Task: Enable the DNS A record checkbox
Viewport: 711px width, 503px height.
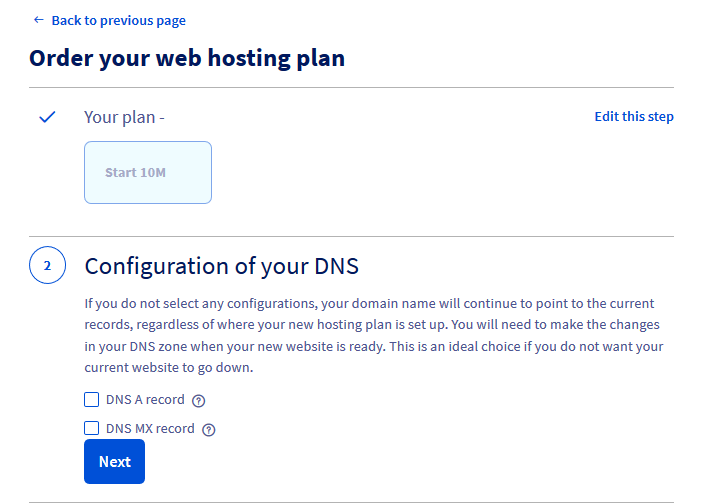Action: [92, 400]
